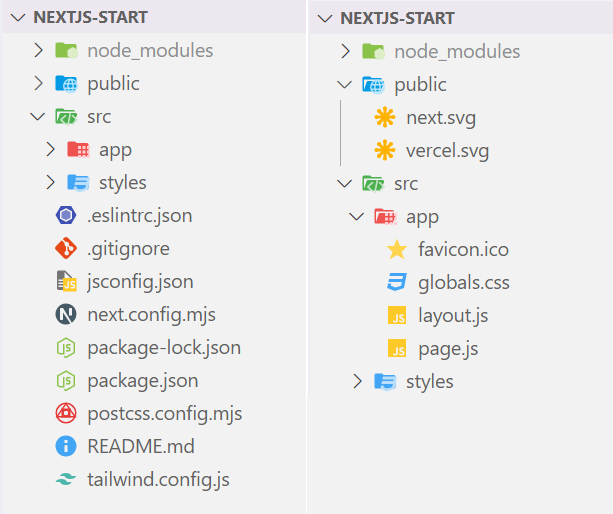This screenshot has height=514, width=613.
Task: Collapse the app folder in right panel
Action: [x=357, y=216]
